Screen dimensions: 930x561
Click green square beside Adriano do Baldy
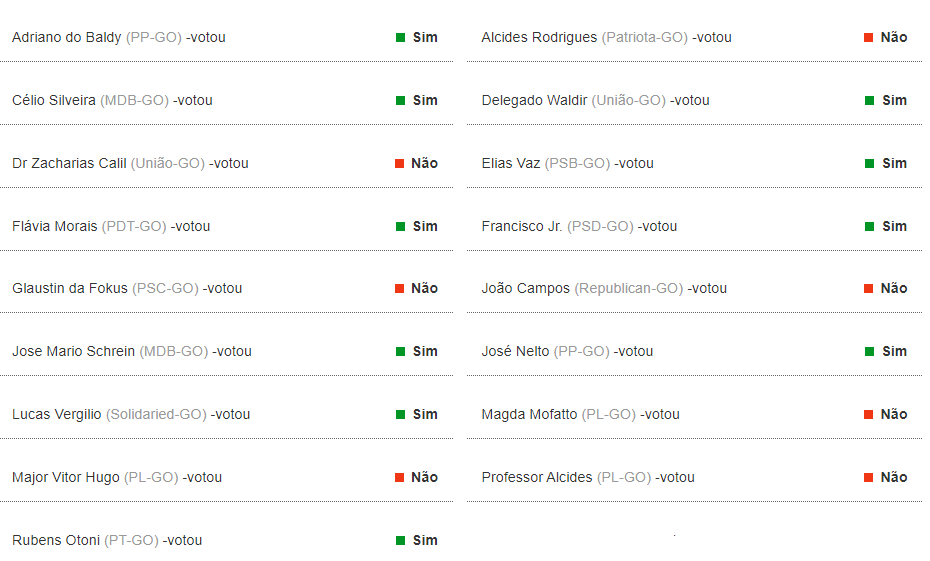[400, 38]
